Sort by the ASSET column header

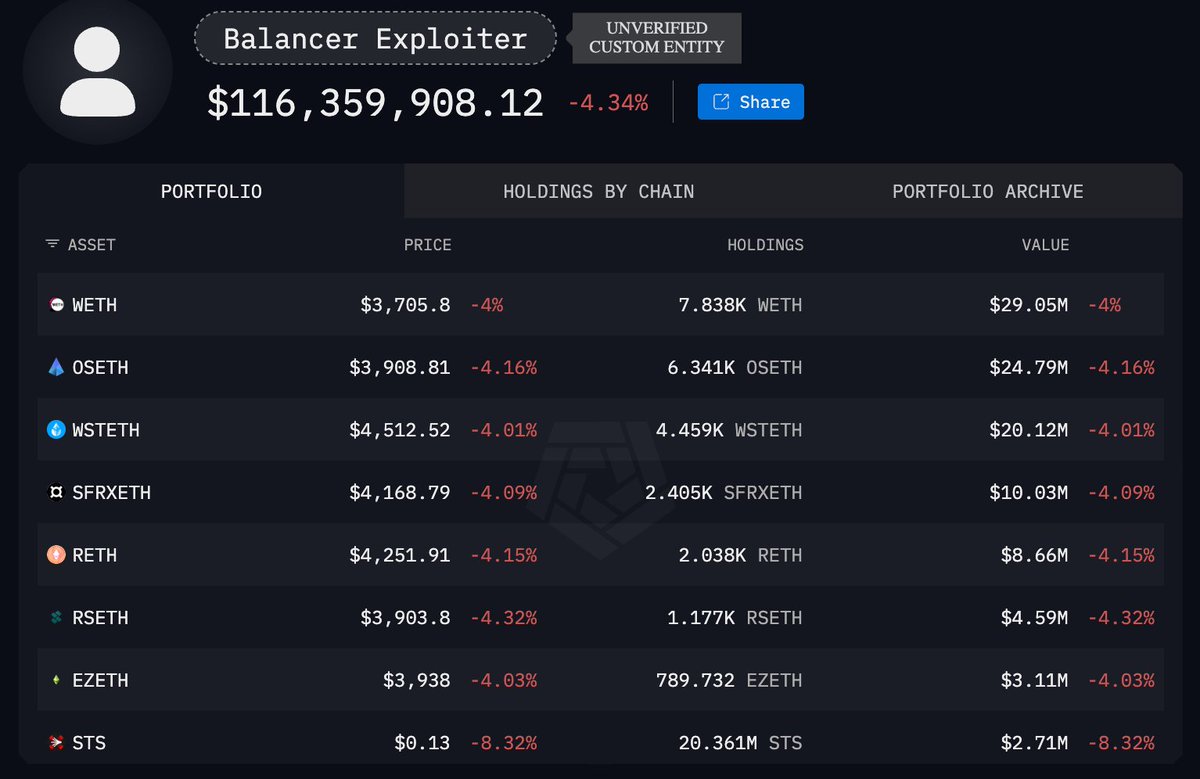pos(92,245)
